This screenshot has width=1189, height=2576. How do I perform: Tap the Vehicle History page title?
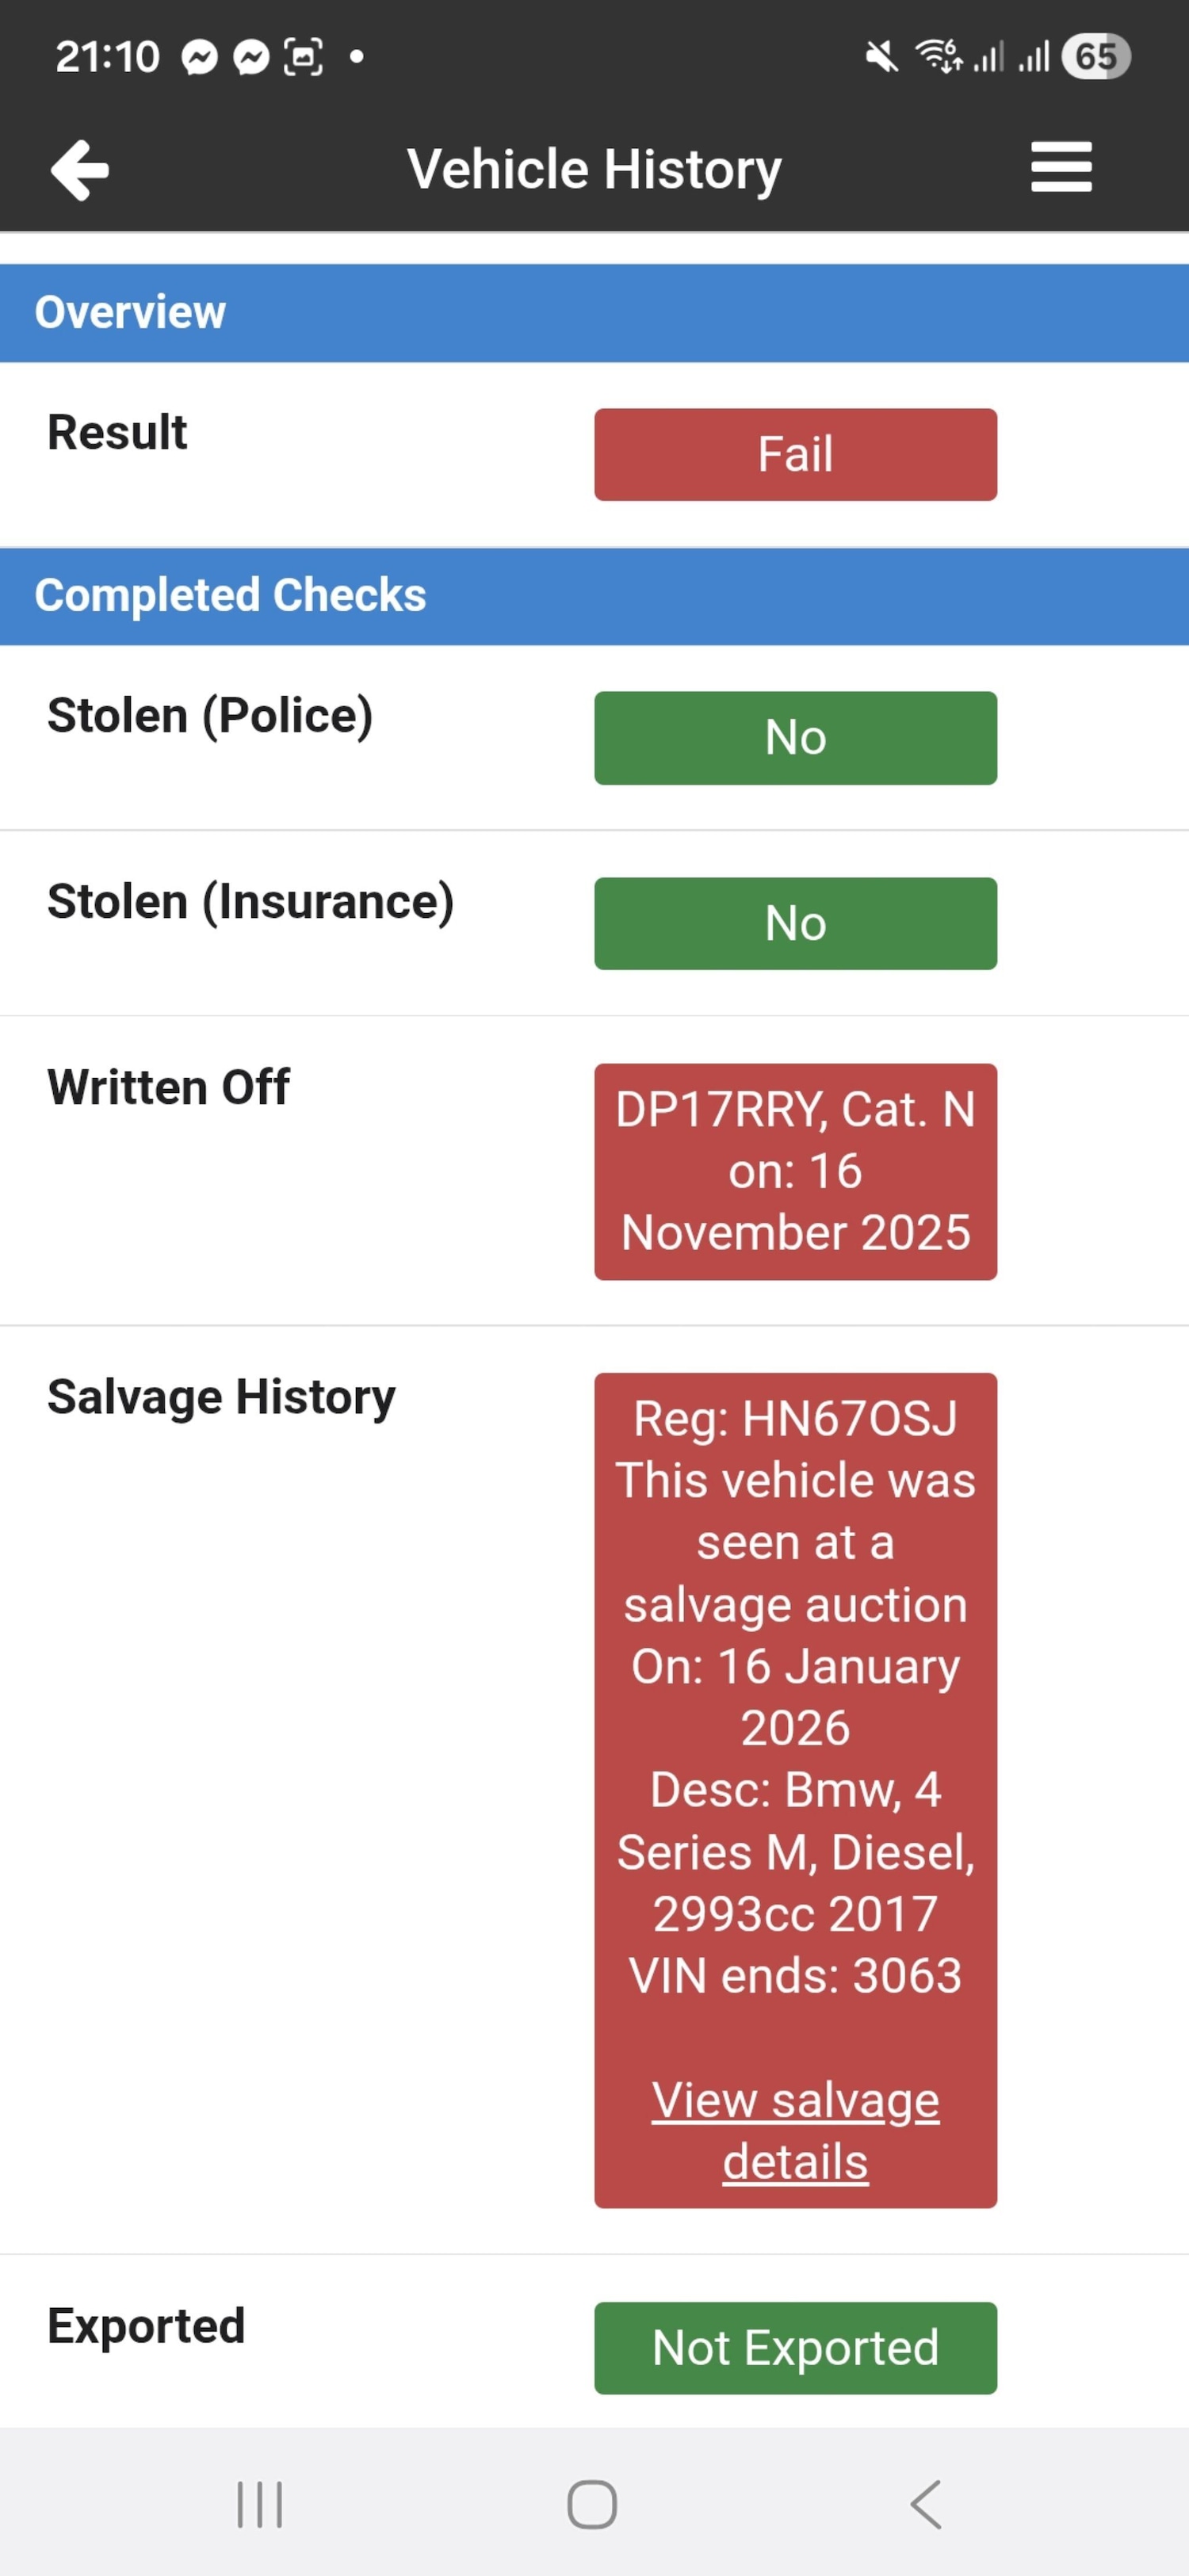tap(594, 169)
